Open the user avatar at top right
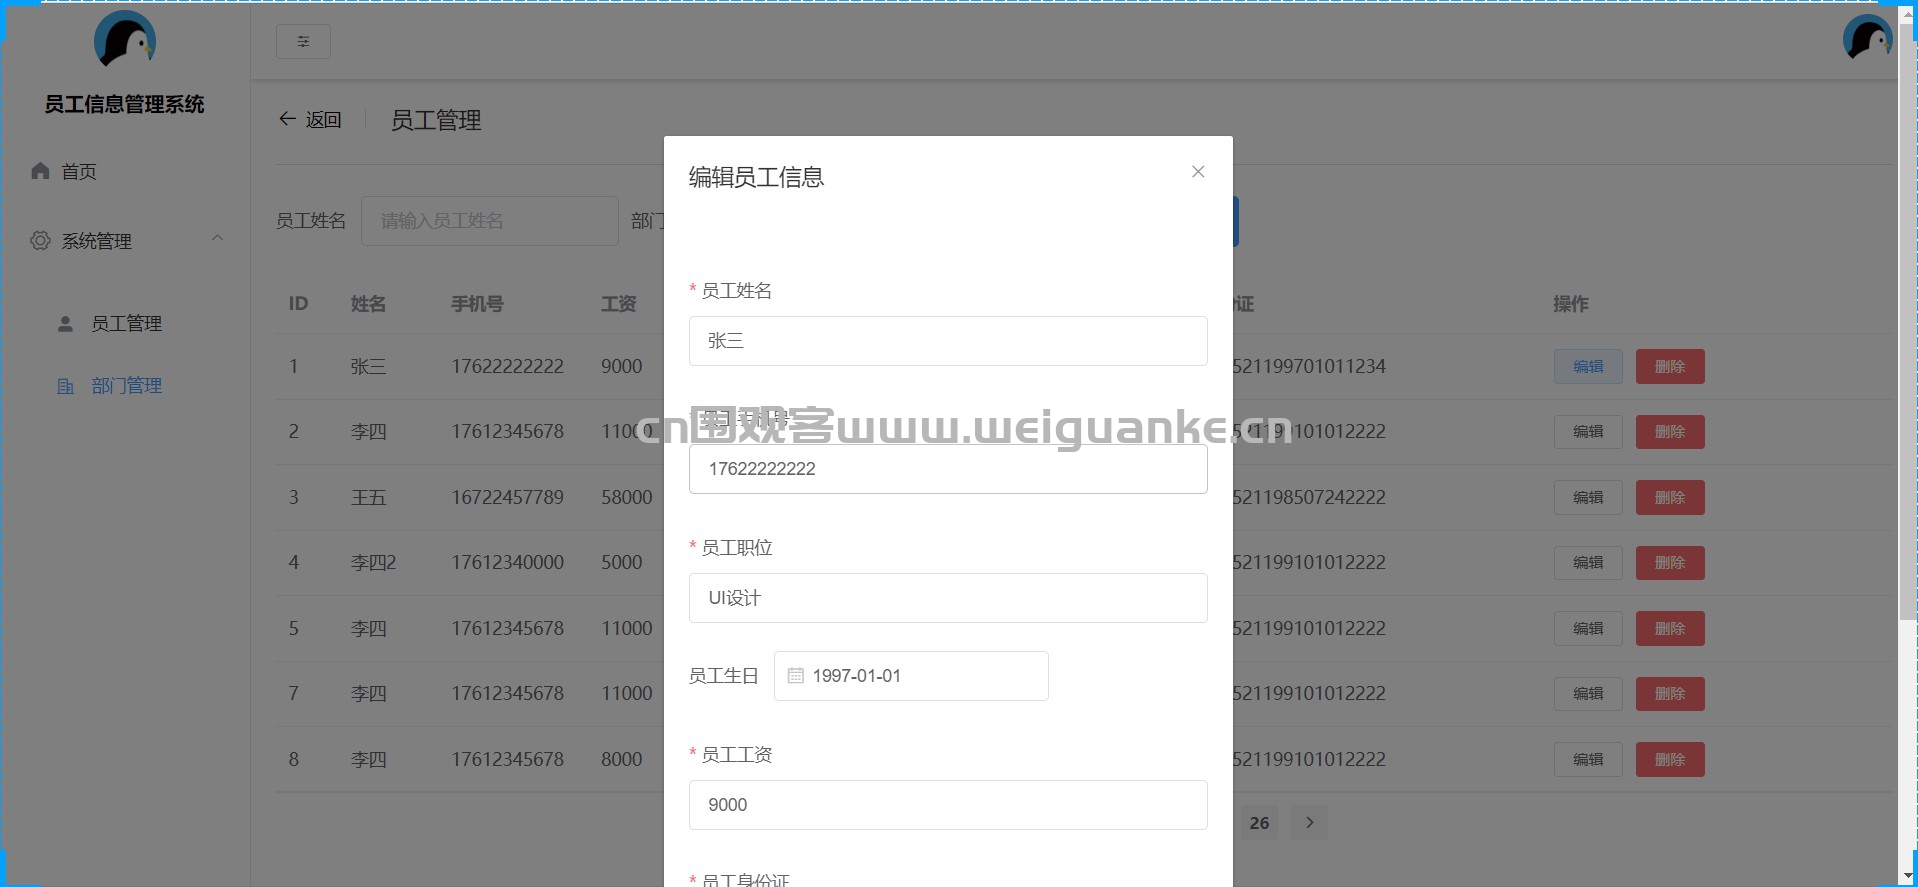The height and width of the screenshot is (887, 1918). click(x=1867, y=39)
